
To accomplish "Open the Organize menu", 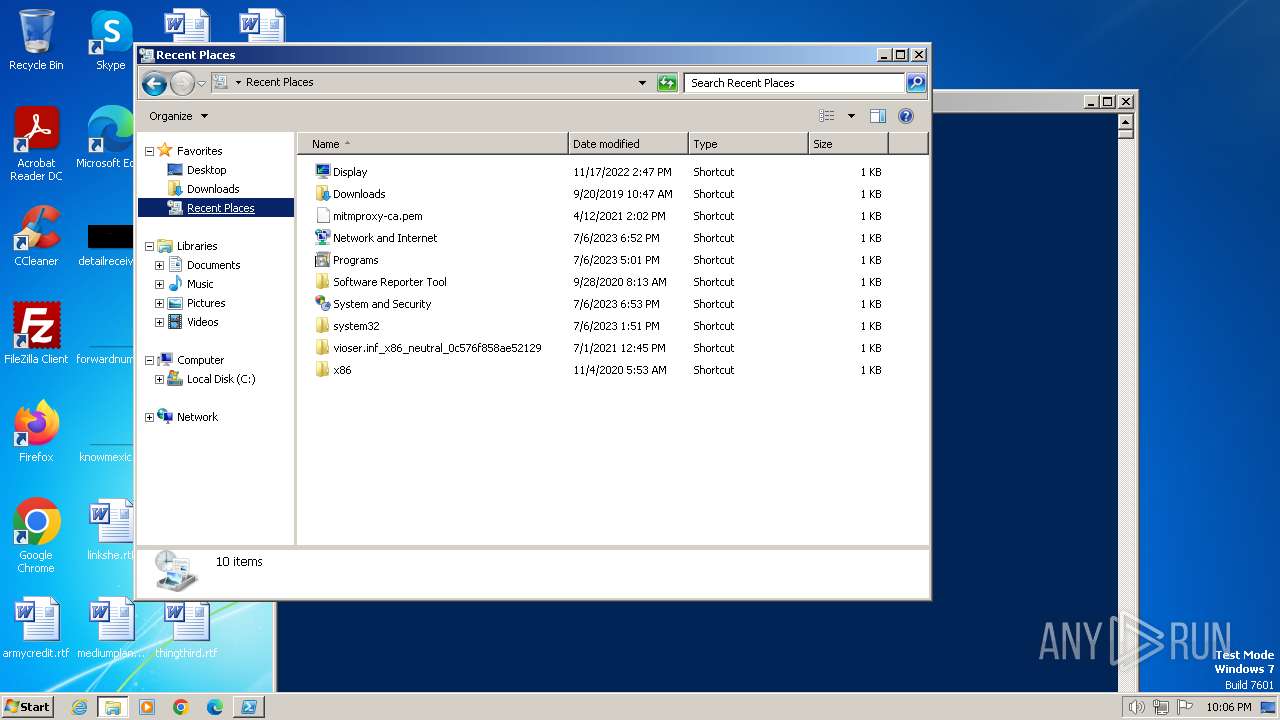I will pyautogui.click(x=178, y=116).
